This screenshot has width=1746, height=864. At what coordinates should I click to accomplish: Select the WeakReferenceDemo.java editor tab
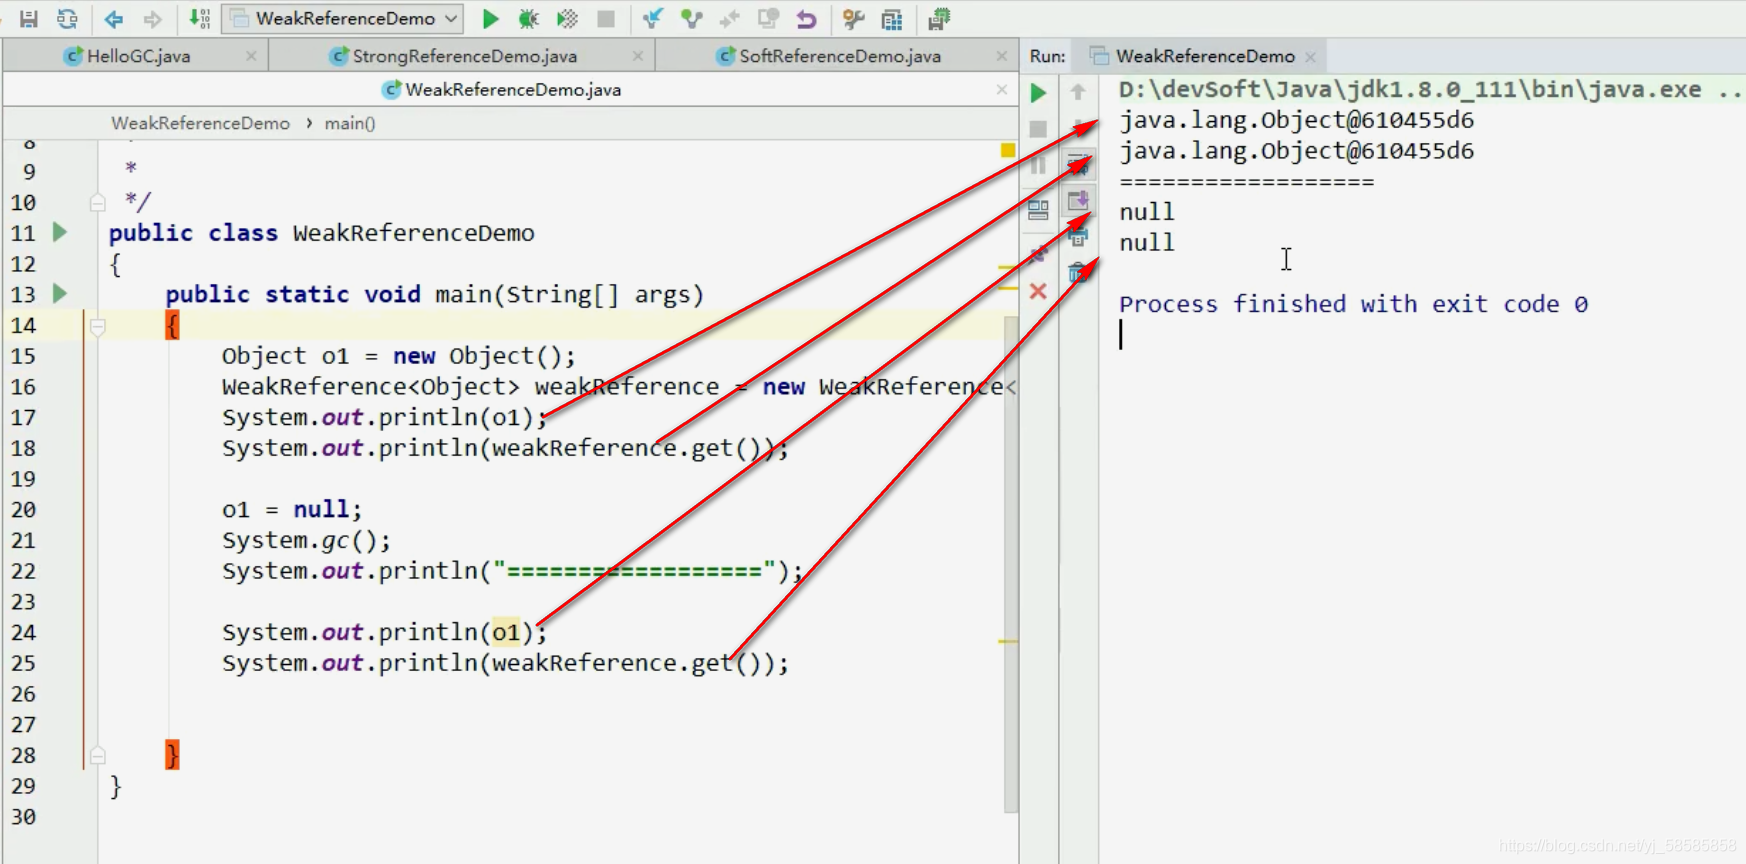(x=502, y=90)
